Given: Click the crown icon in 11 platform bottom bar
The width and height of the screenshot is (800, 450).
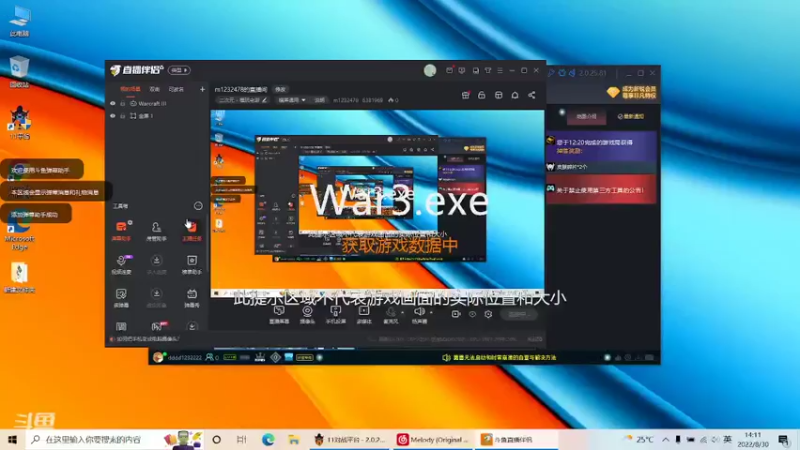Looking at the screenshot, I should click(260, 358).
